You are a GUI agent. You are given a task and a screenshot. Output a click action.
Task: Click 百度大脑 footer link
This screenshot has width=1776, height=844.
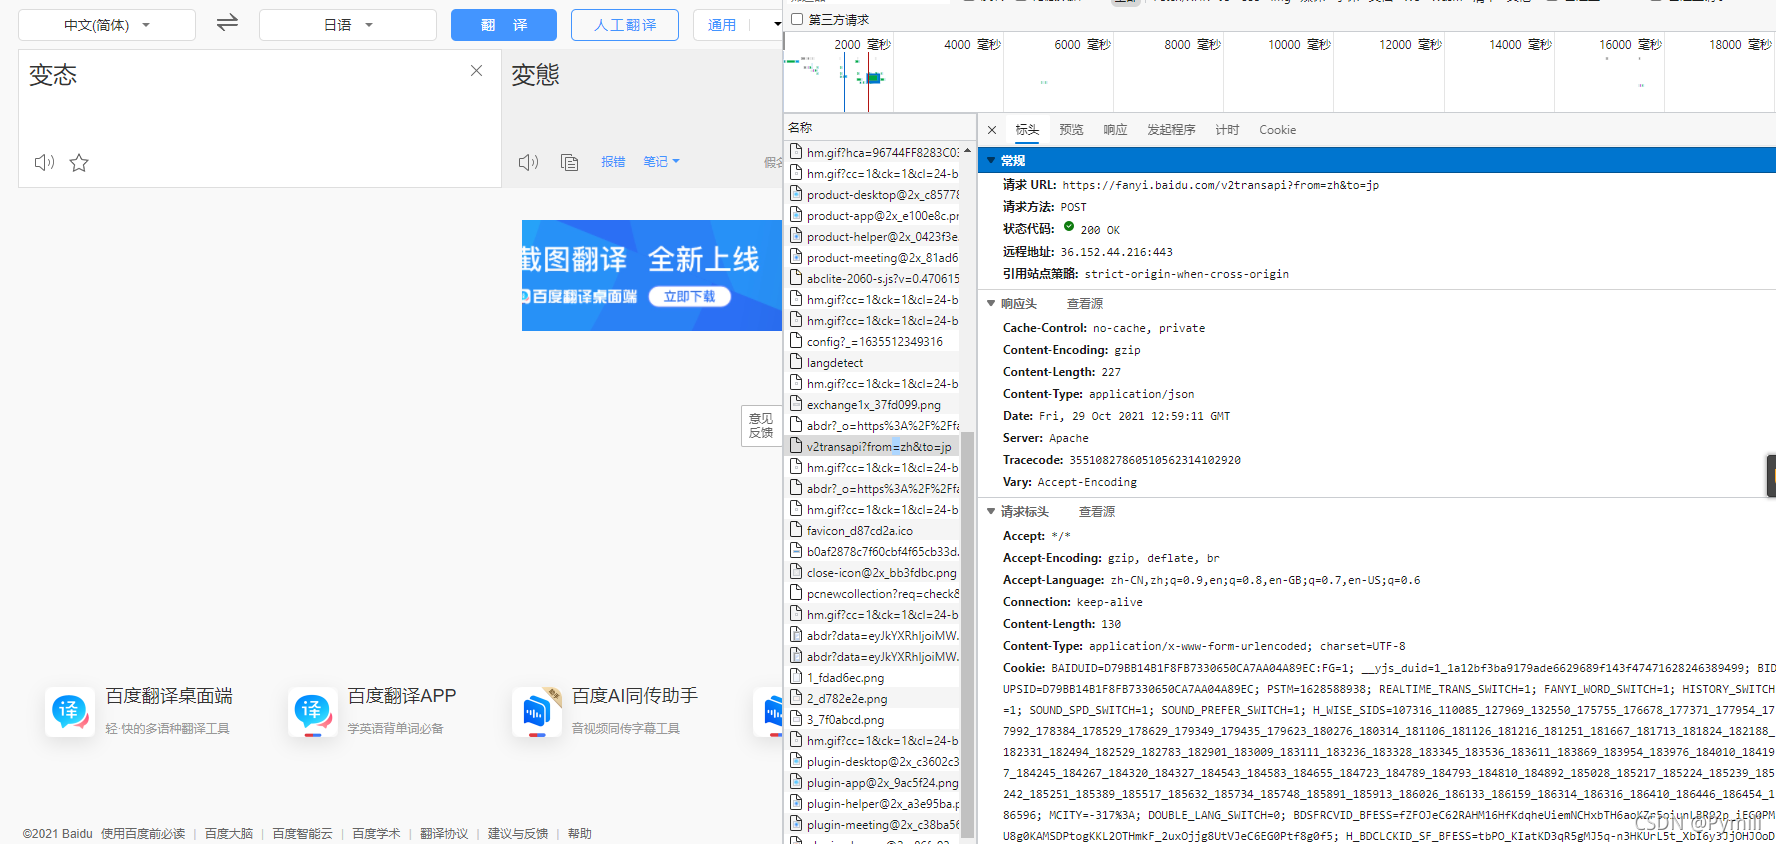click(229, 834)
